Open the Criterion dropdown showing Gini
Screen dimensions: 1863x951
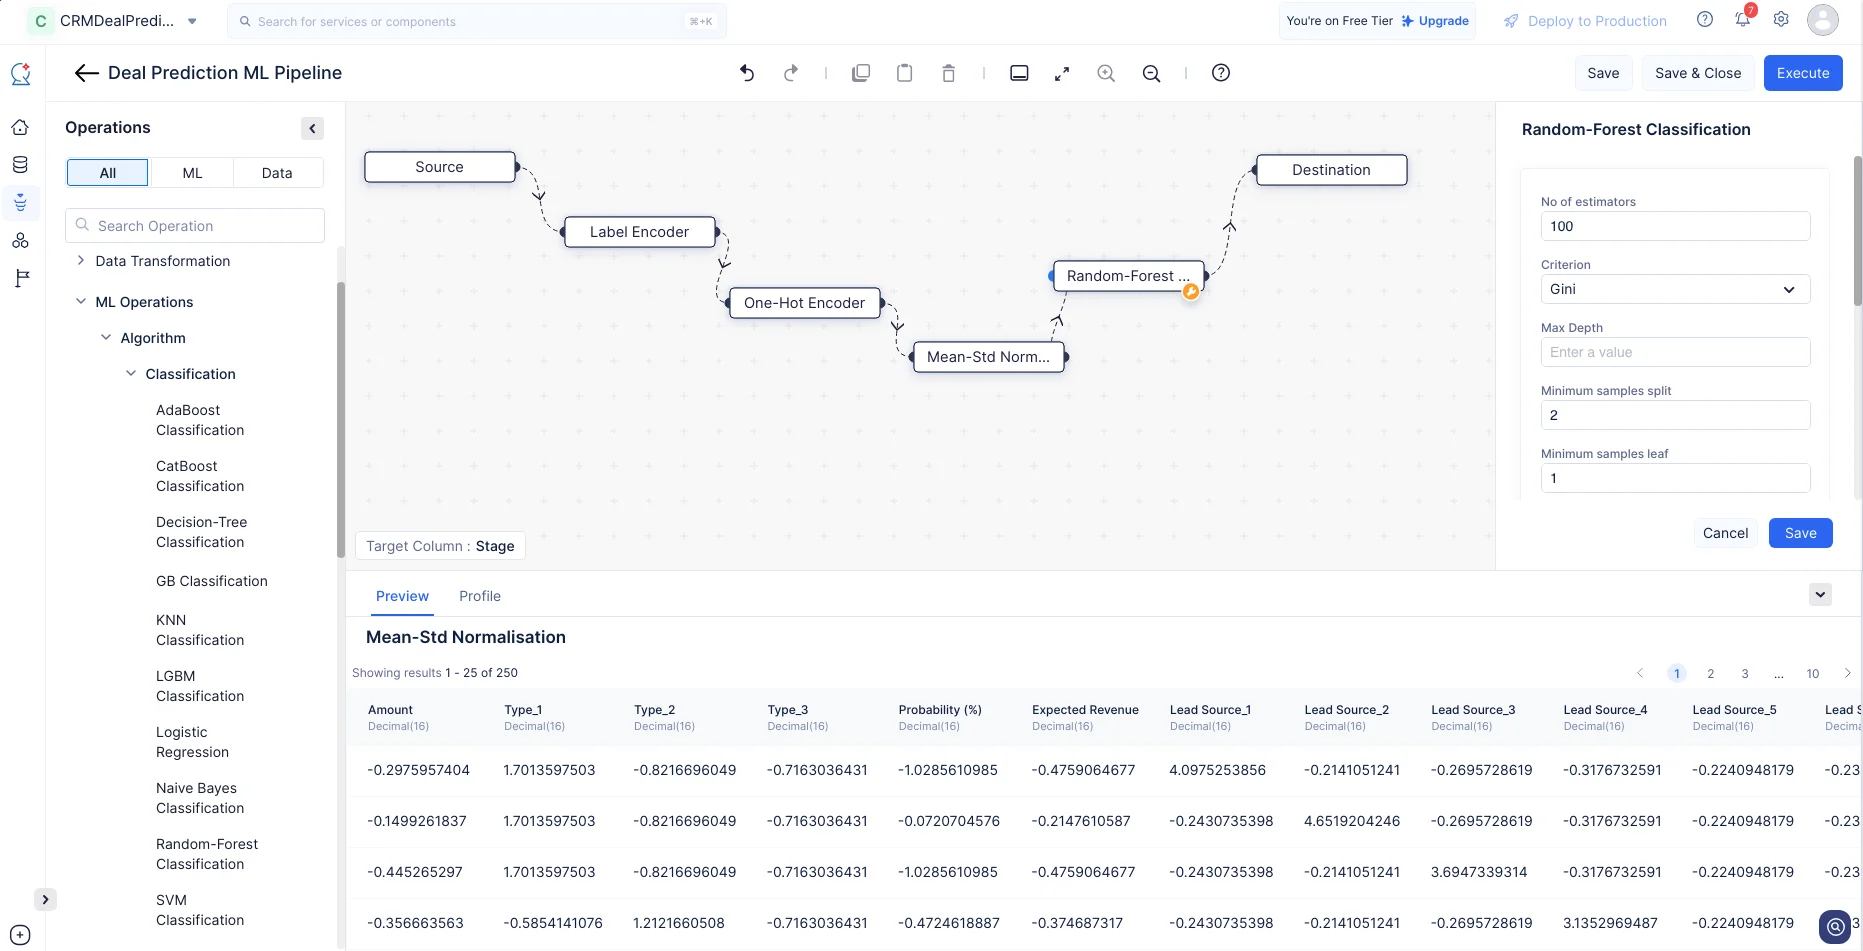click(x=1675, y=289)
